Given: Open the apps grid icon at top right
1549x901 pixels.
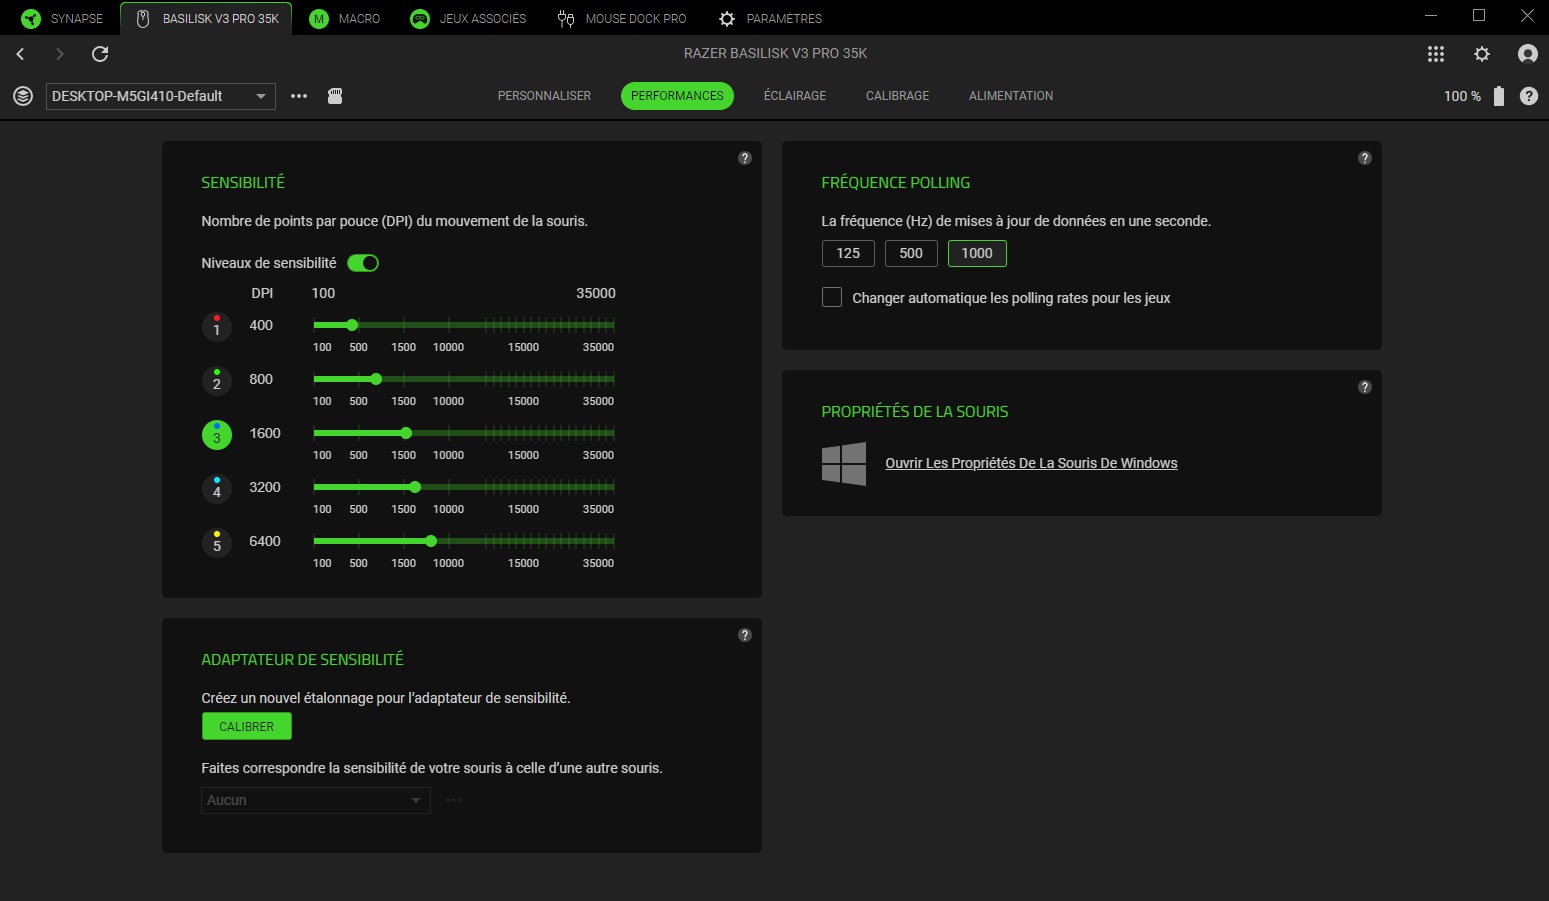Looking at the screenshot, I should click(x=1436, y=54).
